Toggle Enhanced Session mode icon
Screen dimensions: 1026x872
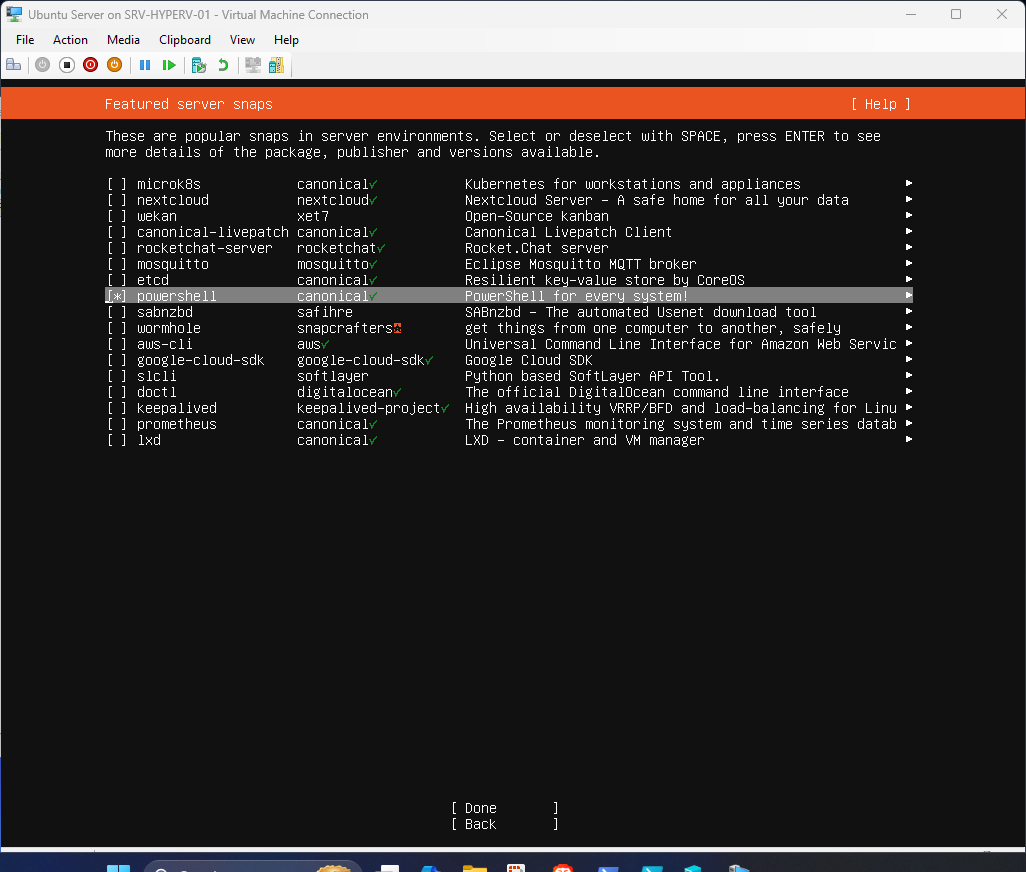coord(252,64)
